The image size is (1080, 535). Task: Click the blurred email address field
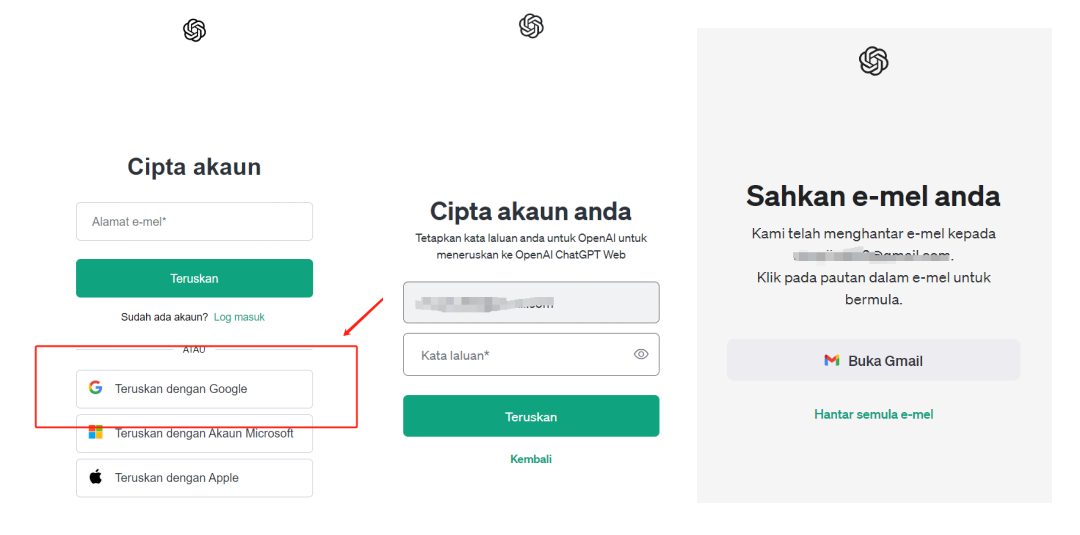point(531,302)
